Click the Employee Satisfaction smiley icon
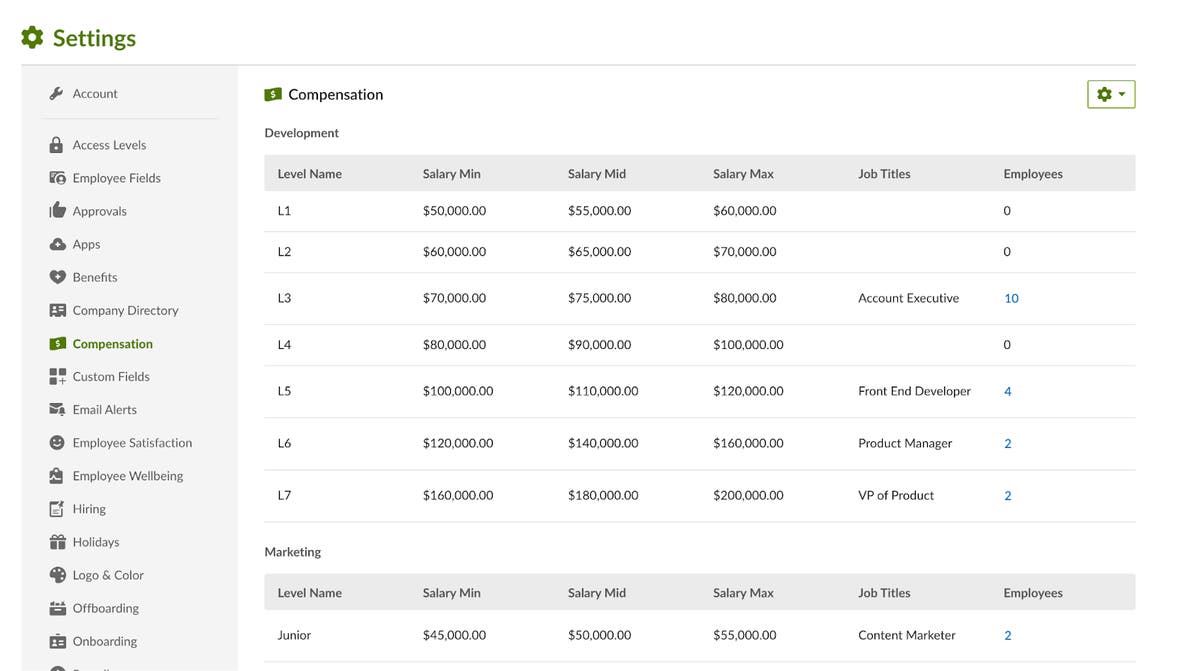Viewport: 1200px width, 671px height. tap(58, 442)
